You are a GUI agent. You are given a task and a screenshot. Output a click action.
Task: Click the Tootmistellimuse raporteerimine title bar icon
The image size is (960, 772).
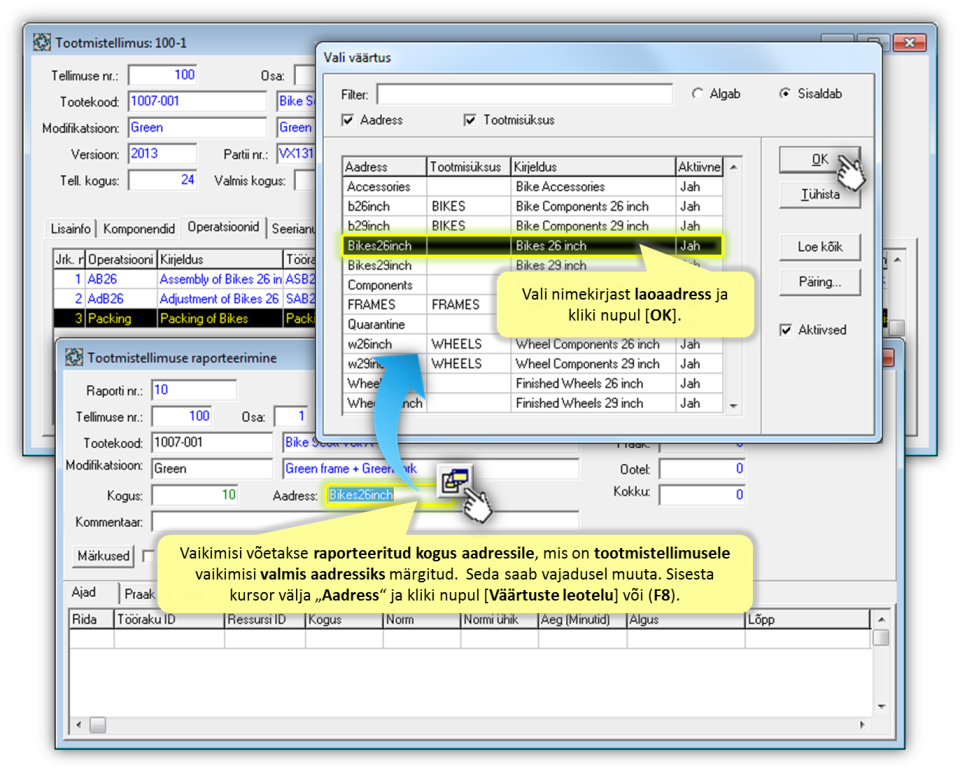(72, 357)
